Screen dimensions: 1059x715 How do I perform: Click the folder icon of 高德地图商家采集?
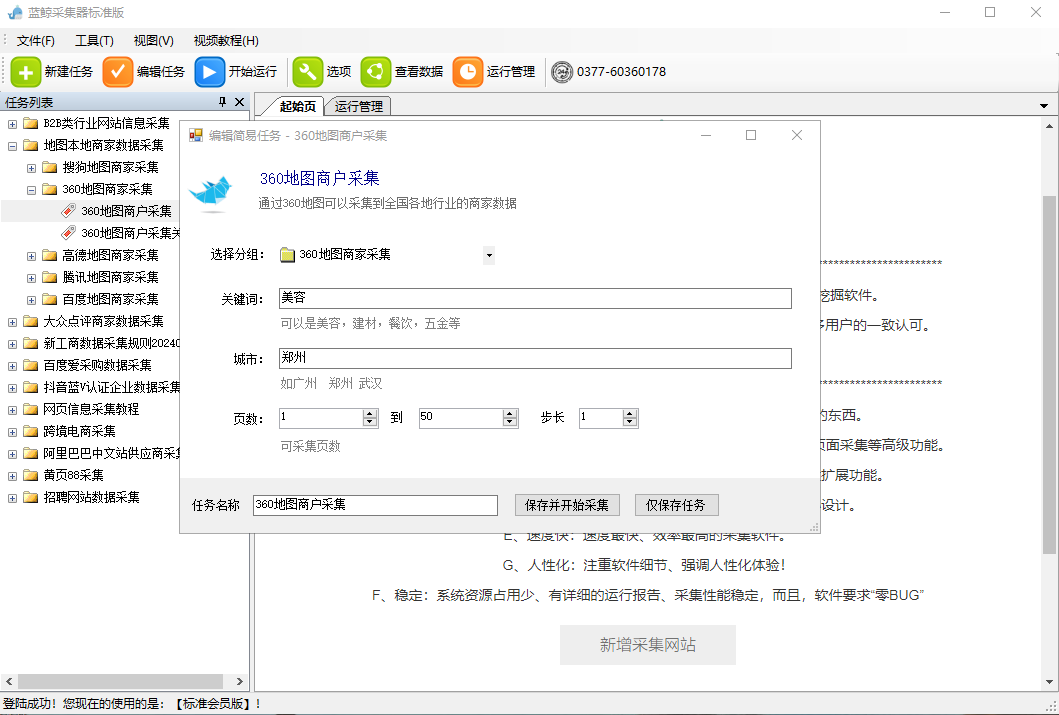tap(49, 255)
